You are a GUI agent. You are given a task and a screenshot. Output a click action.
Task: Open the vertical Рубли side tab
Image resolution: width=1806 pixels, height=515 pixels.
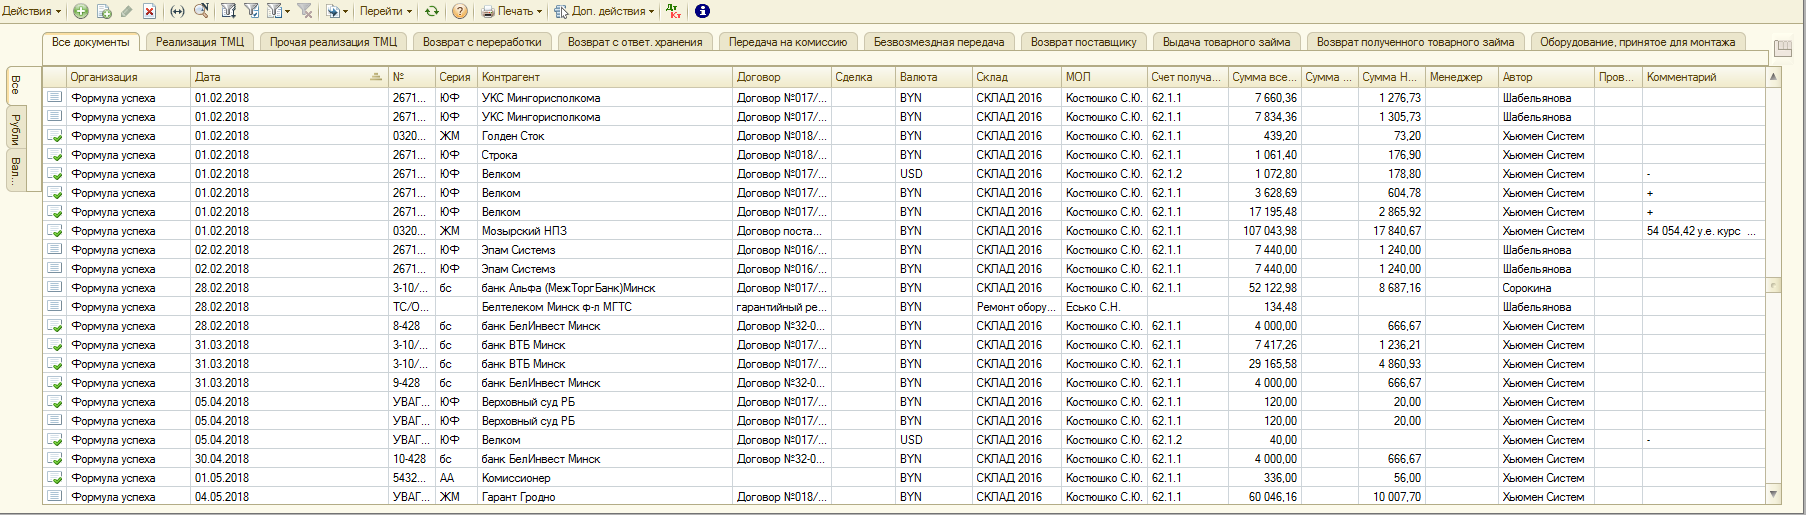click(x=15, y=129)
